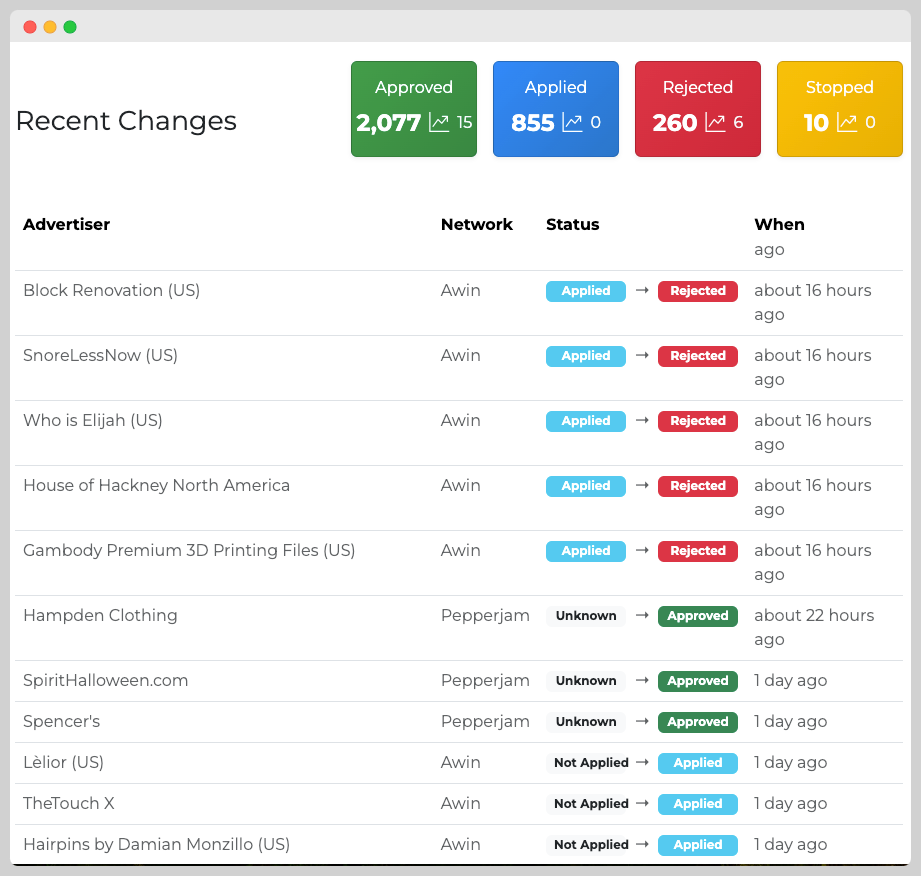
Task: Open the blue Applied 855 card
Action: (556, 109)
